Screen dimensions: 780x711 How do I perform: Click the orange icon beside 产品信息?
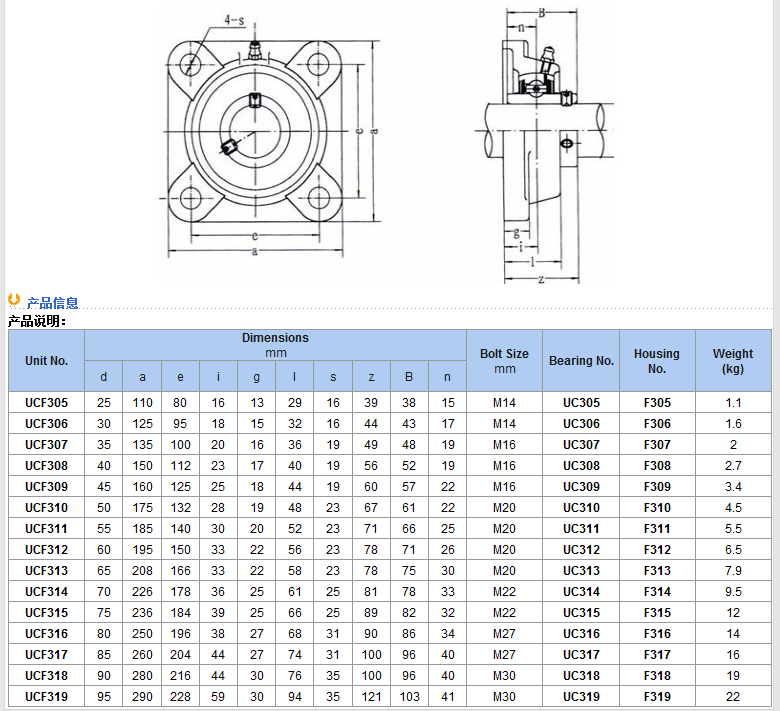coord(14,300)
